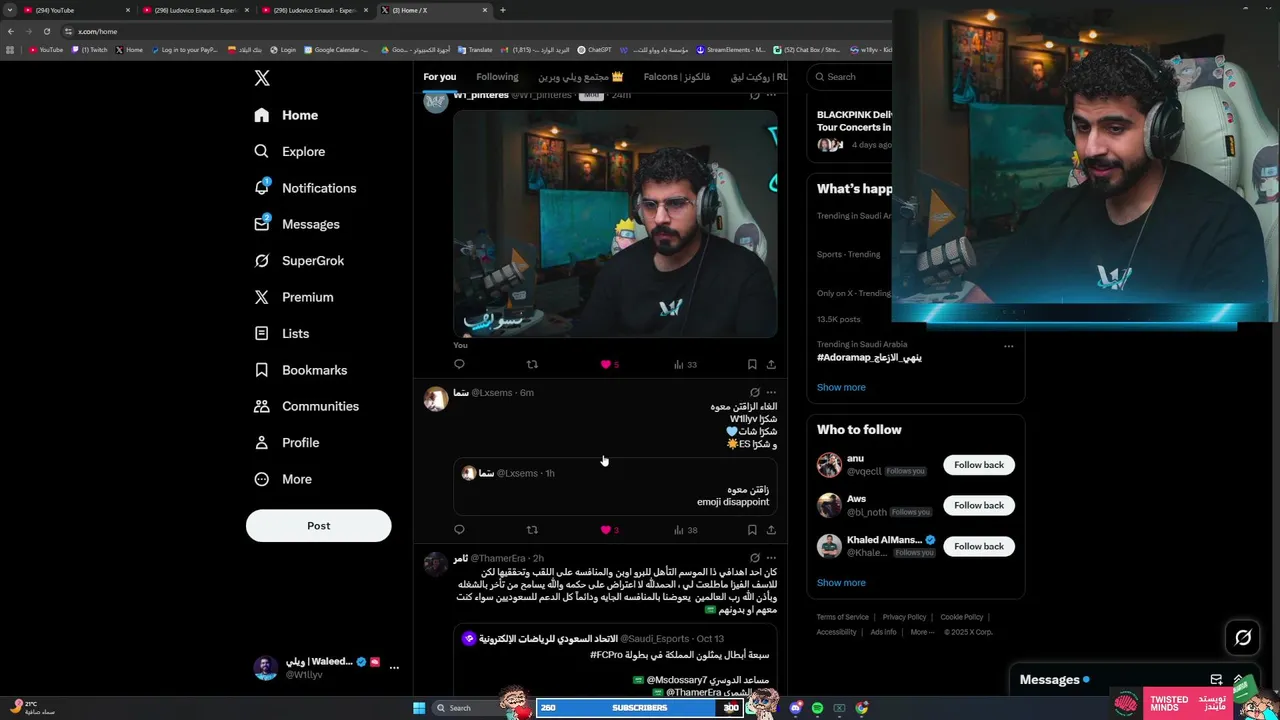Open the Windows Start menu
This screenshot has width=1280, height=720.
click(419, 708)
